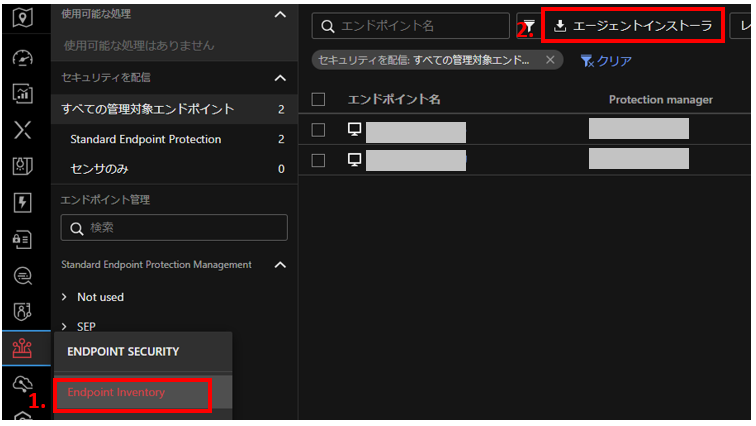
Task: Open the speedometer dashboard icon in sidebar
Action: click(22, 58)
